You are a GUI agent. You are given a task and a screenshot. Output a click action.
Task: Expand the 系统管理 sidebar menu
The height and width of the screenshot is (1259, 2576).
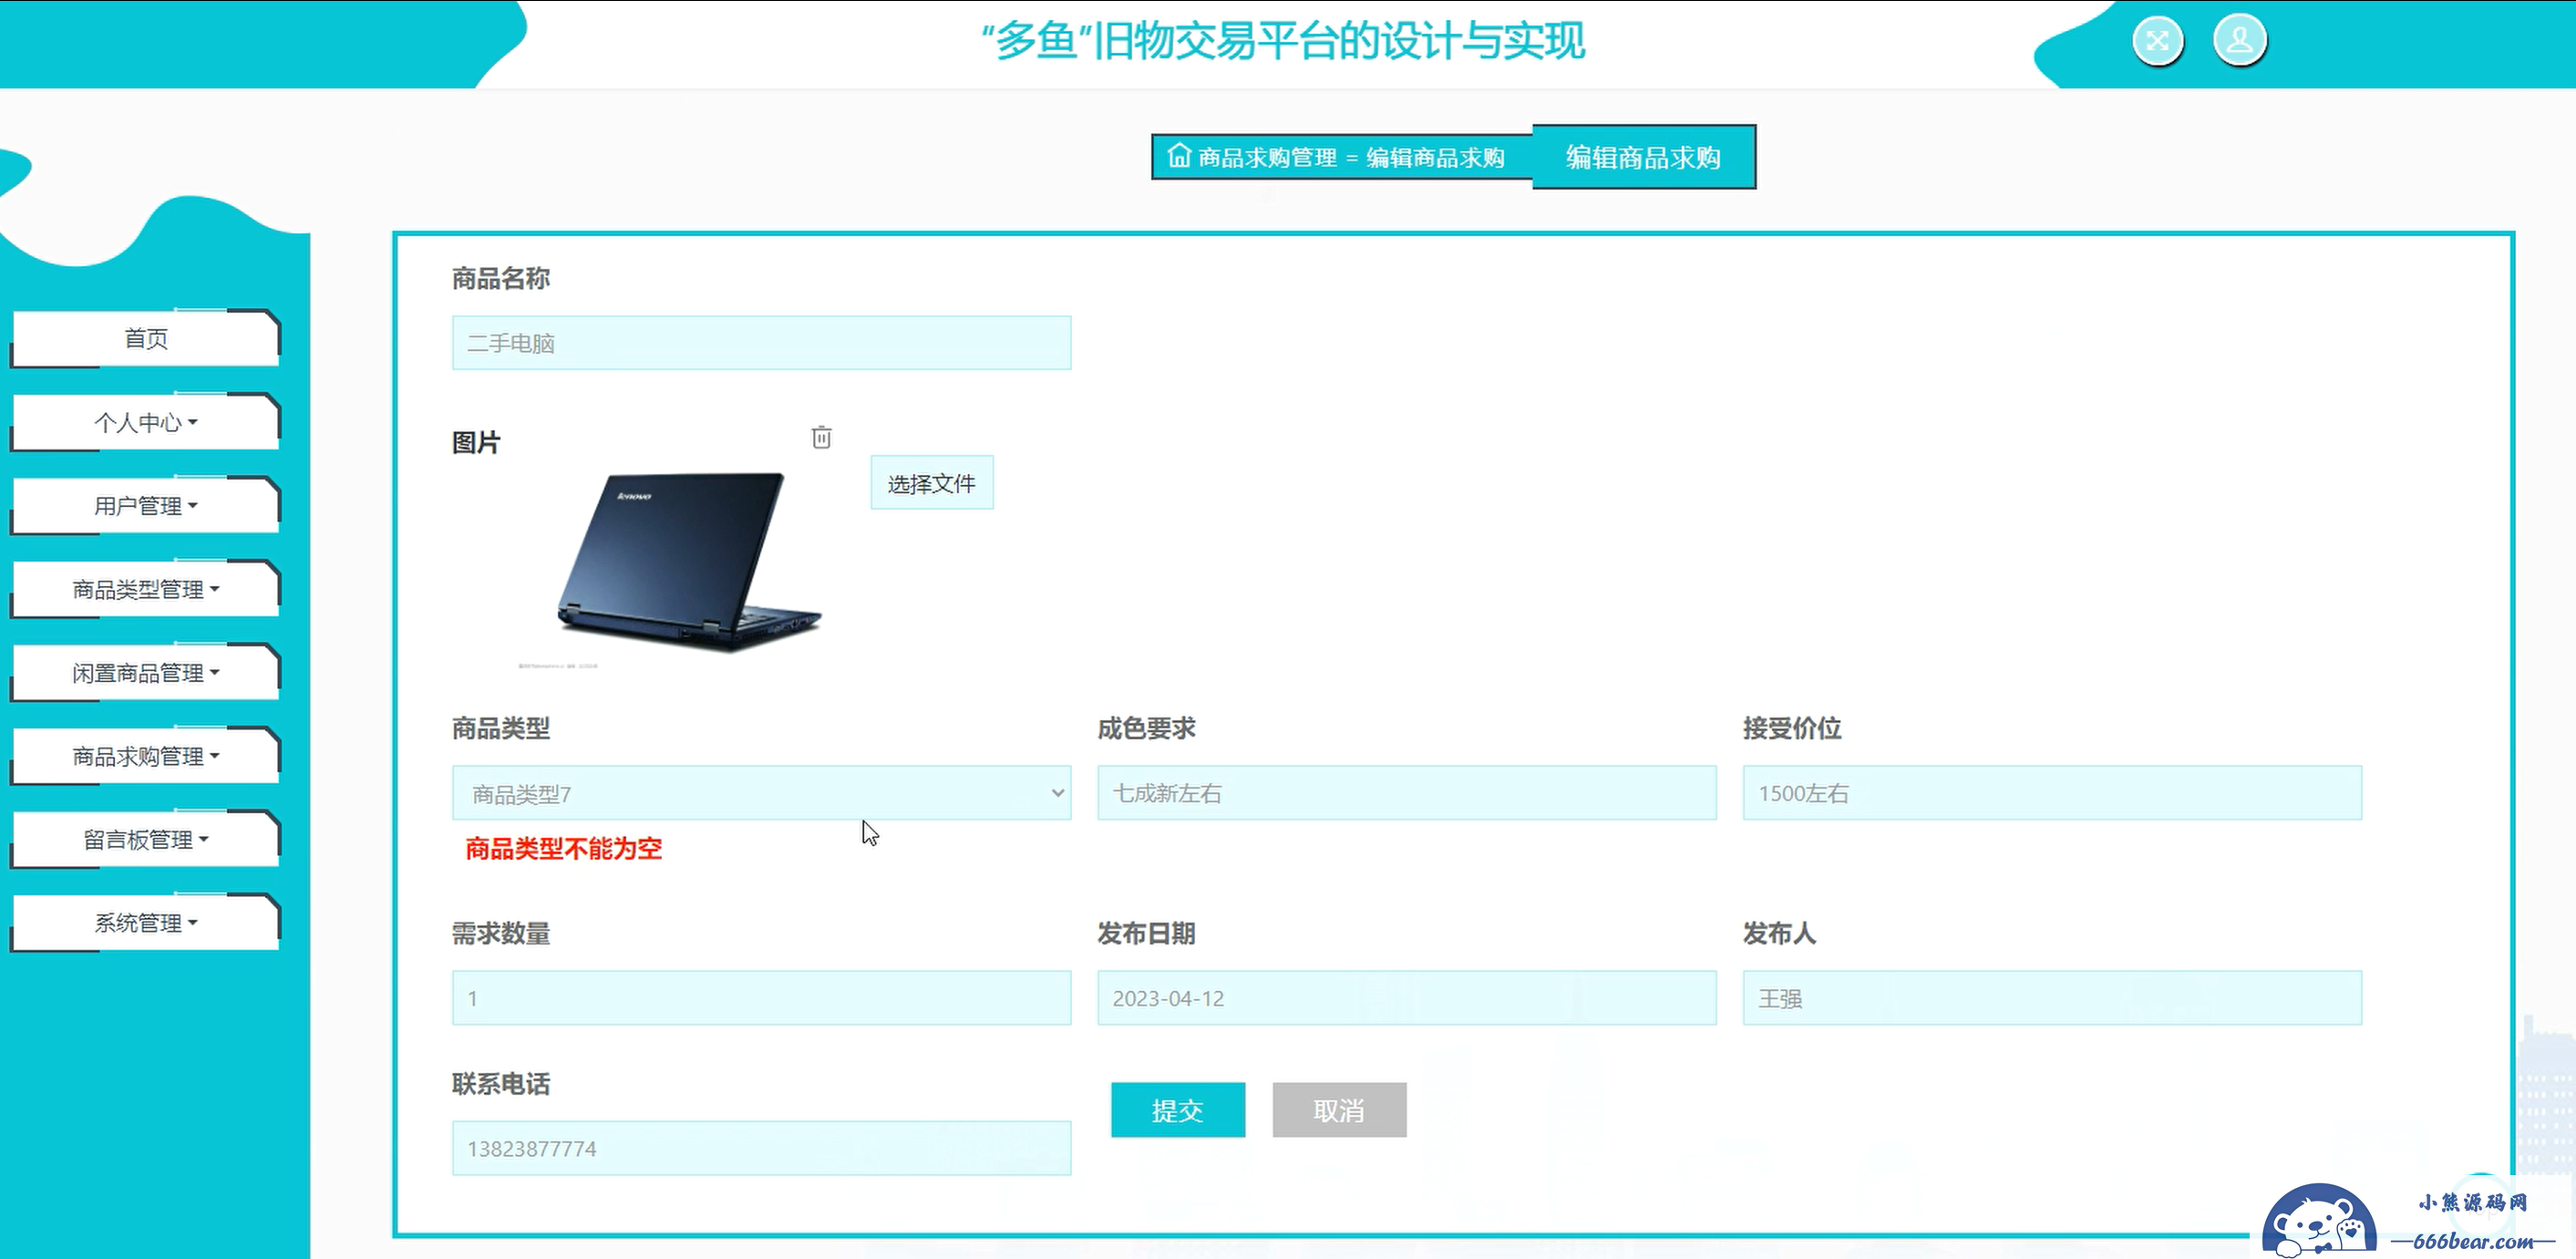[x=146, y=922]
